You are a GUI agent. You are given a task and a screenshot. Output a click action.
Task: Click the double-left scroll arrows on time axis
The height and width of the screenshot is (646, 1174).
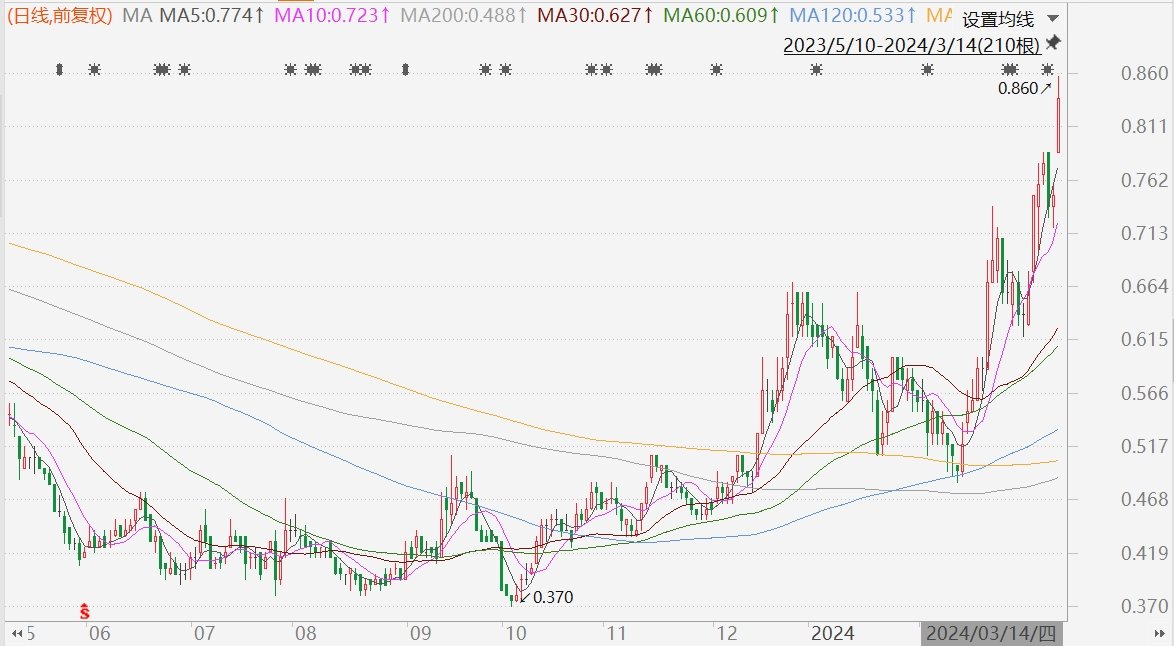16,634
